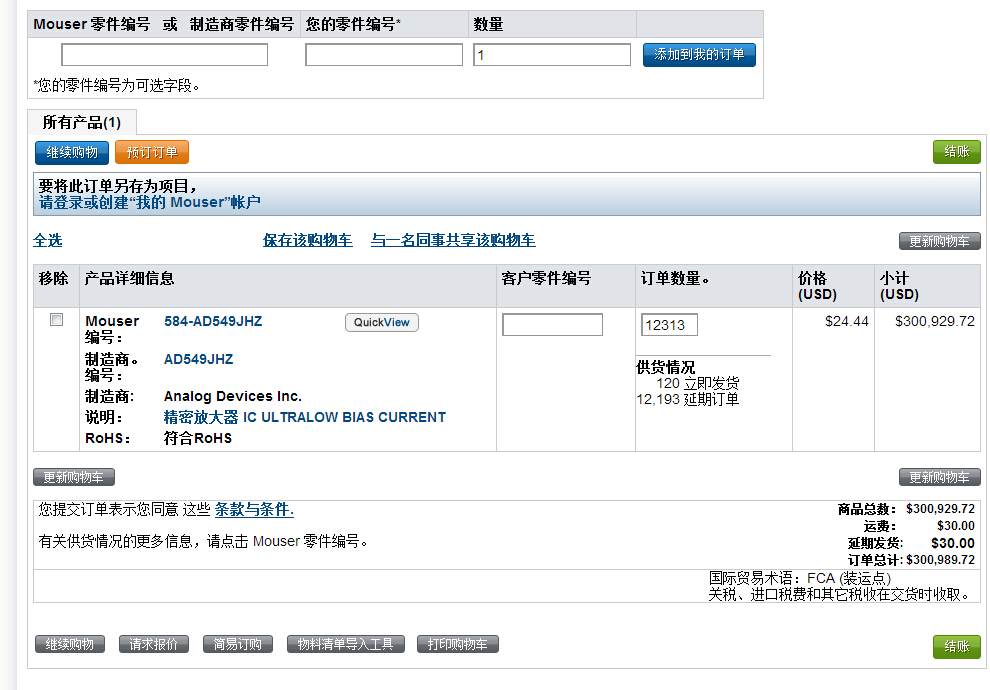Viewport: 990px width, 690px height.
Task: Click the 国际贸易术语：FCA (装运点) text
Action: point(799,578)
